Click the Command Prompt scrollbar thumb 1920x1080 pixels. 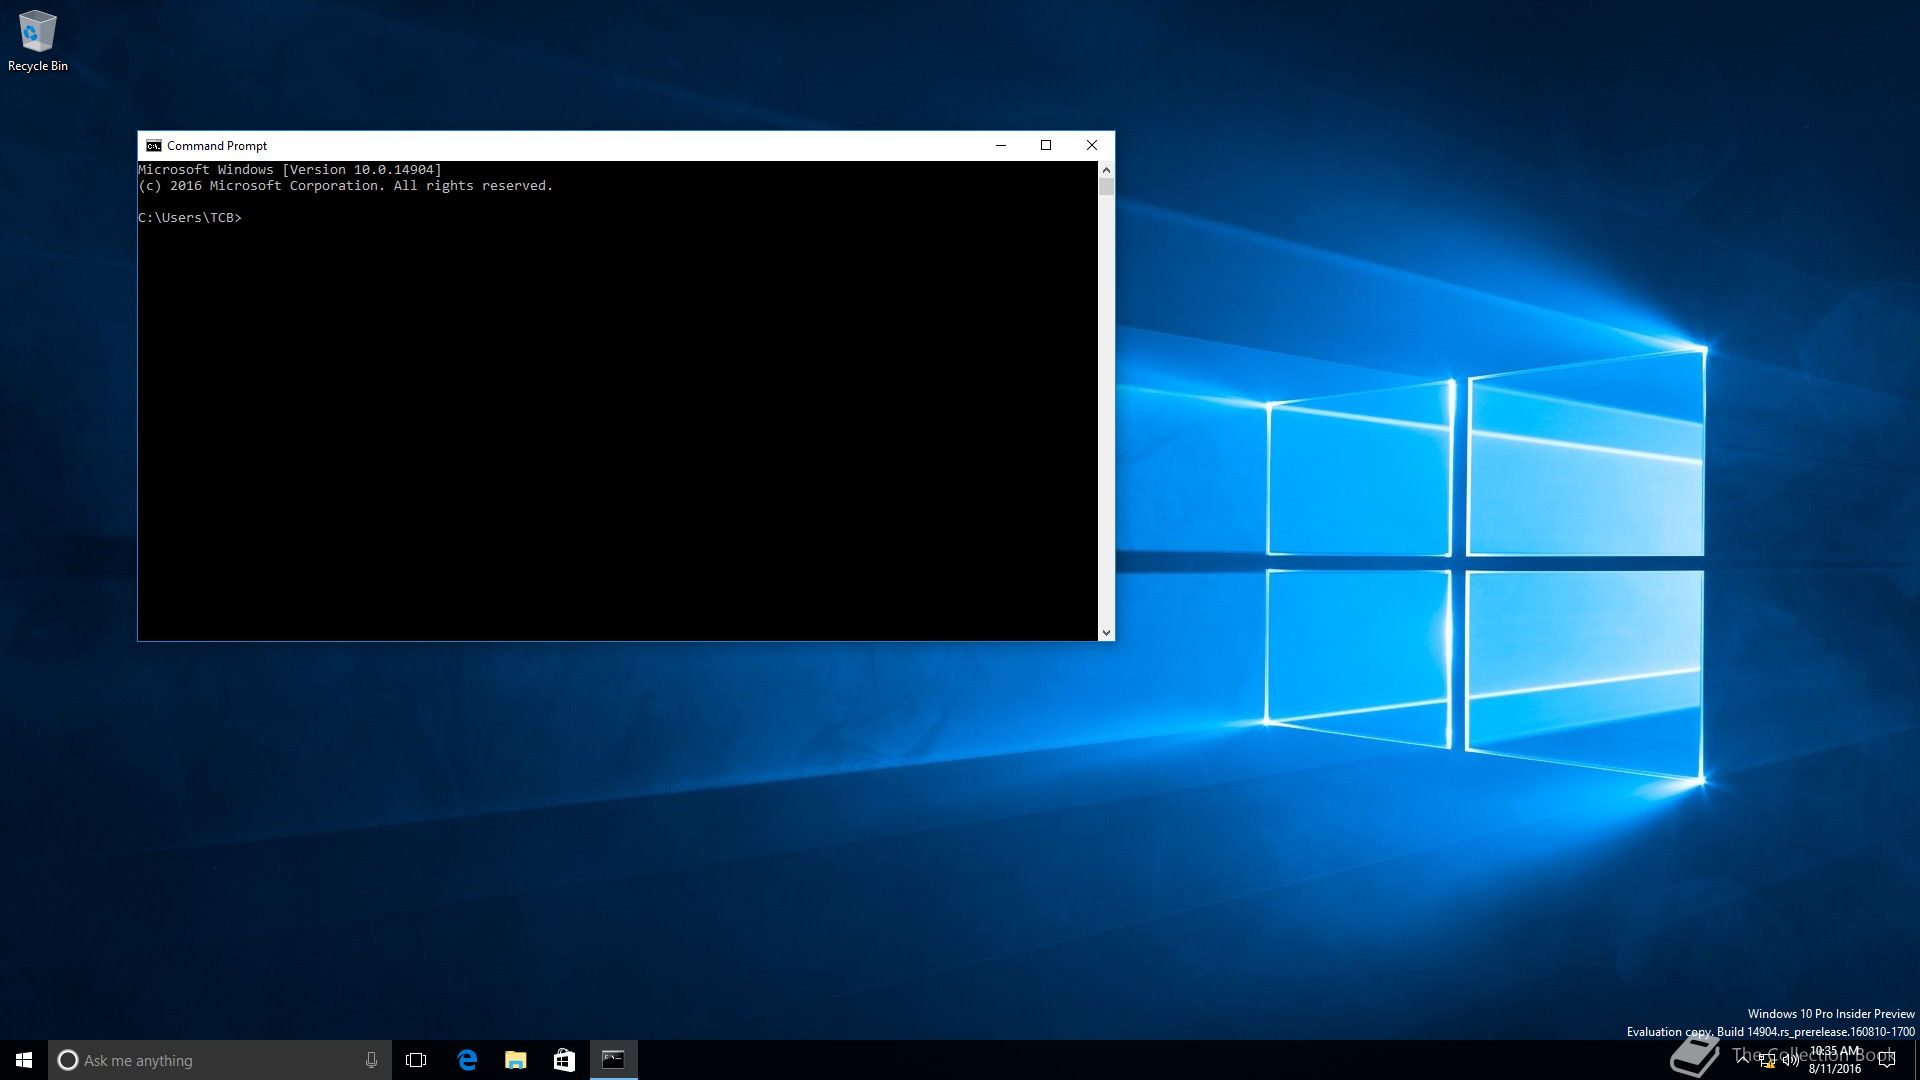click(x=1106, y=187)
